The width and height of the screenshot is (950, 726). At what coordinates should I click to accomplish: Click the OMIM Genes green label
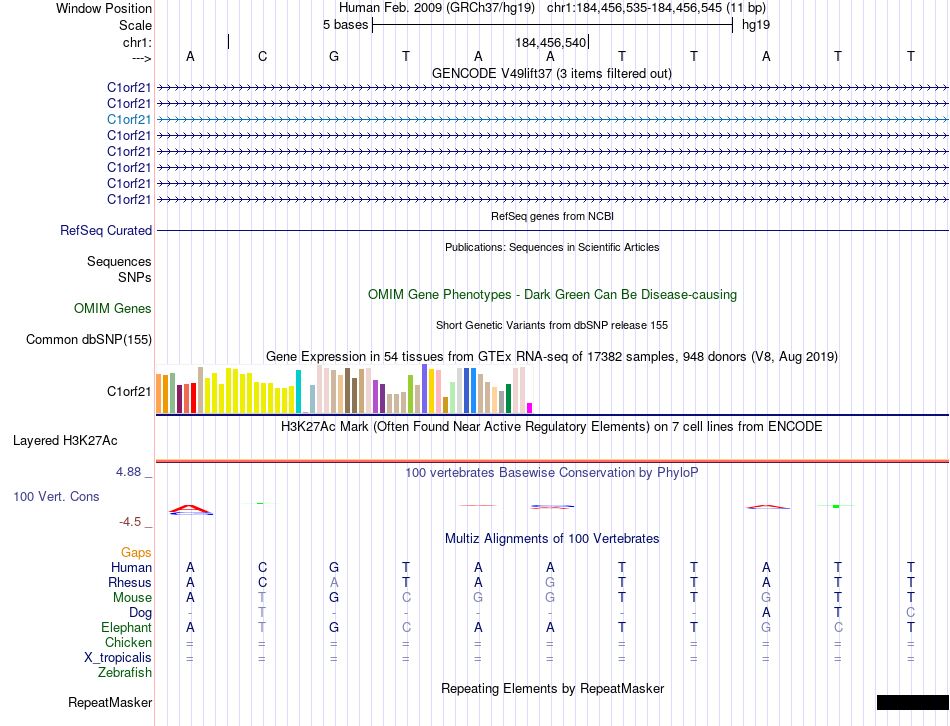[x=113, y=308]
